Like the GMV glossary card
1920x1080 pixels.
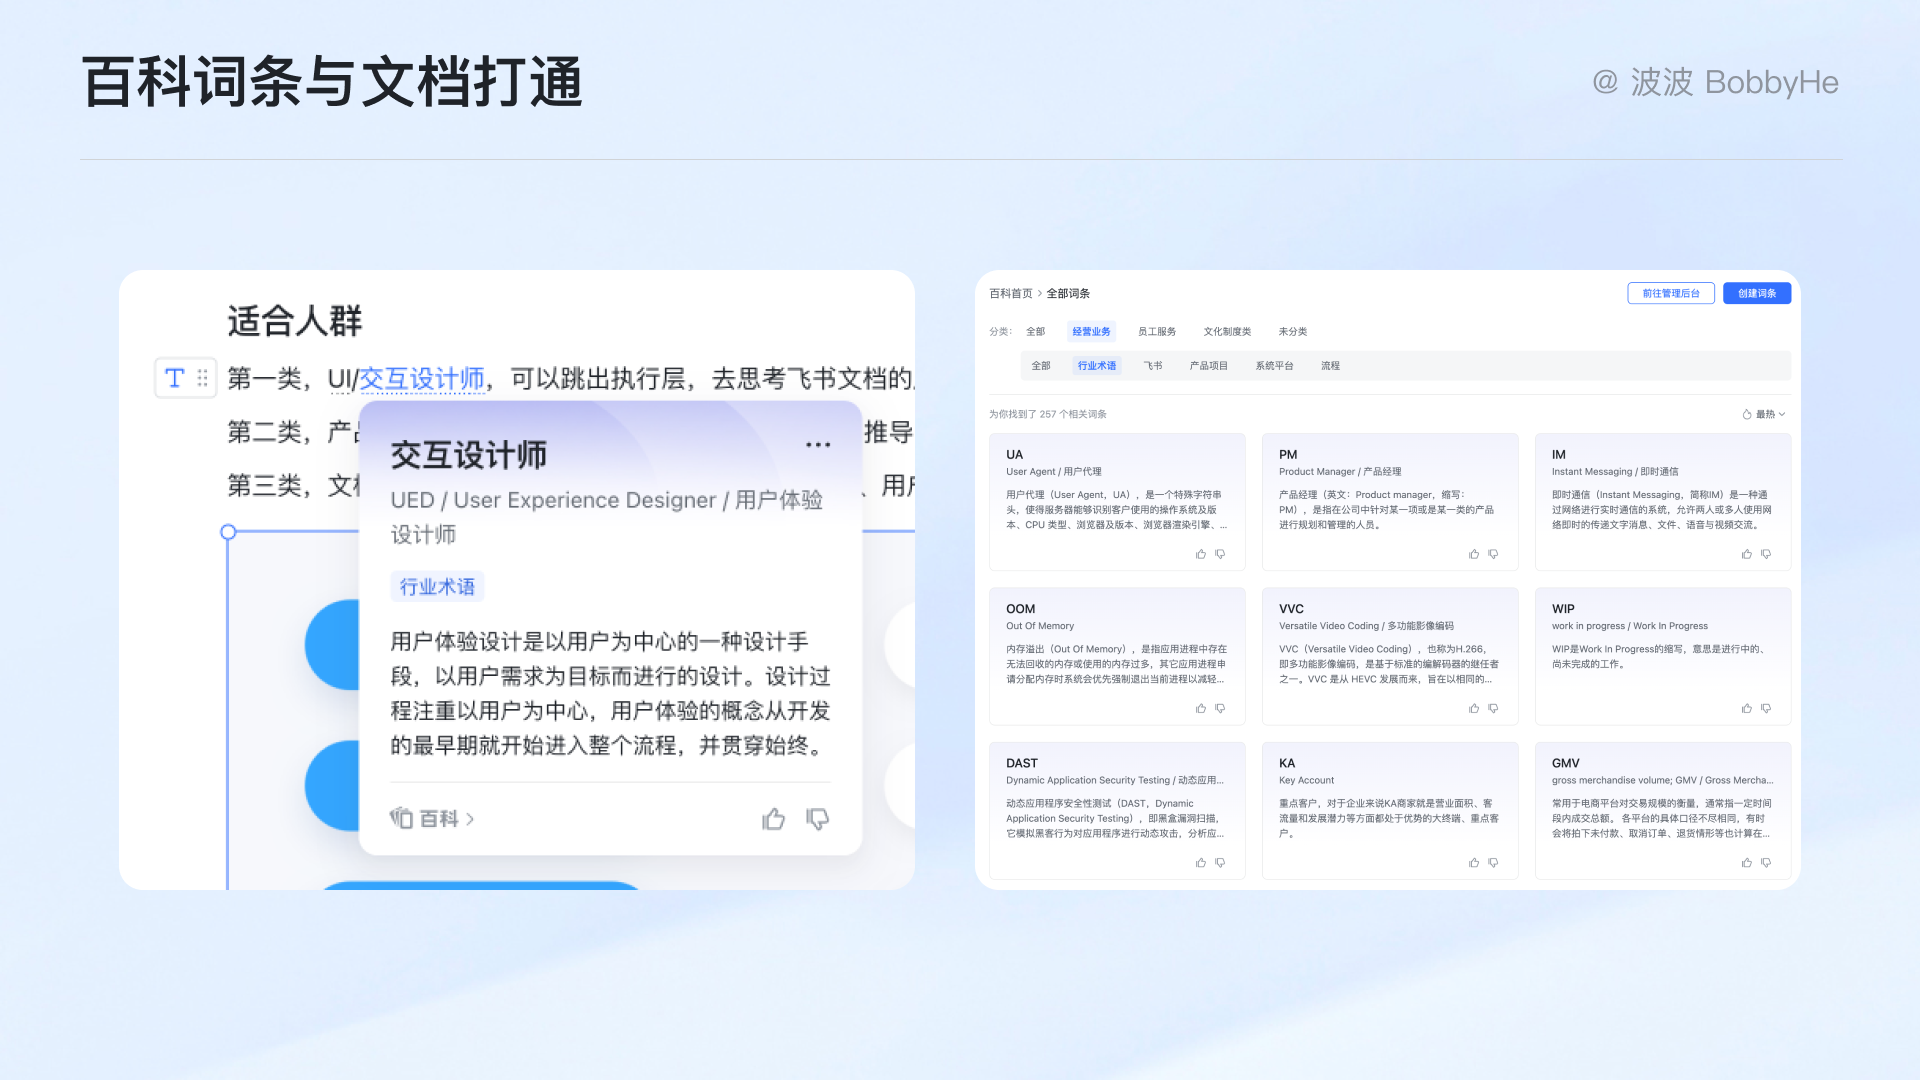click(x=1747, y=863)
